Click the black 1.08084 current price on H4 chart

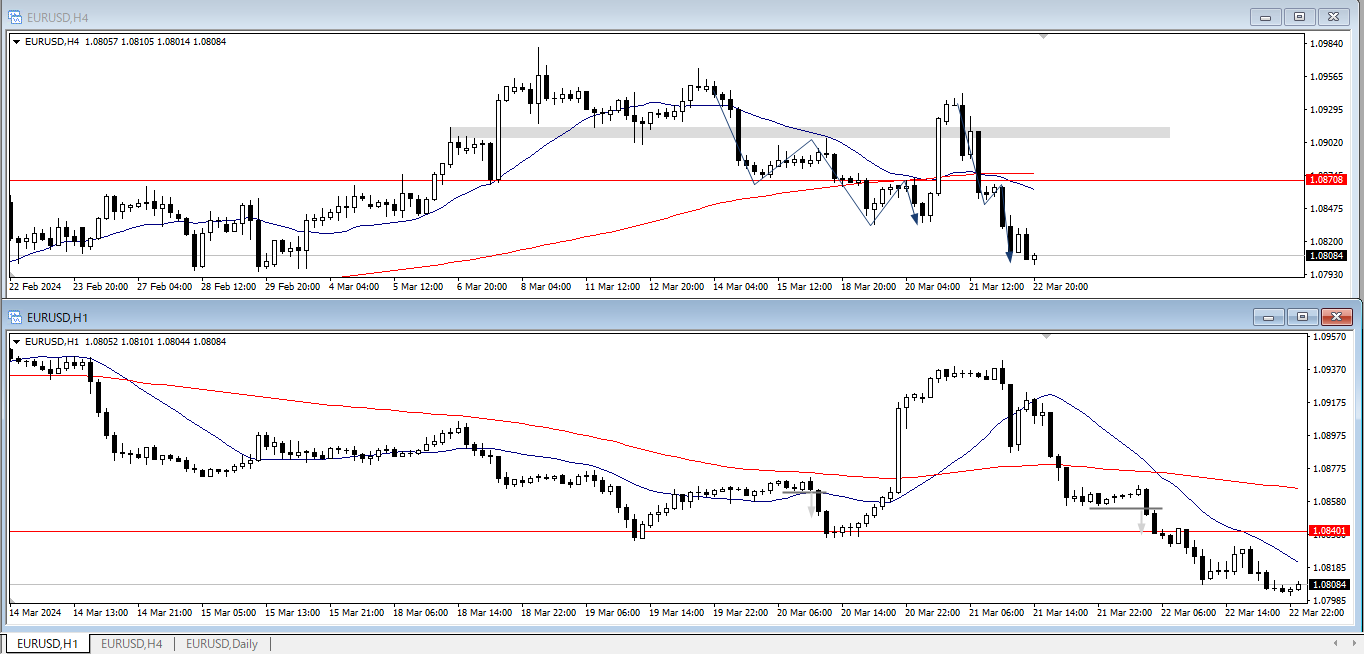click(x=1326, y=255)
